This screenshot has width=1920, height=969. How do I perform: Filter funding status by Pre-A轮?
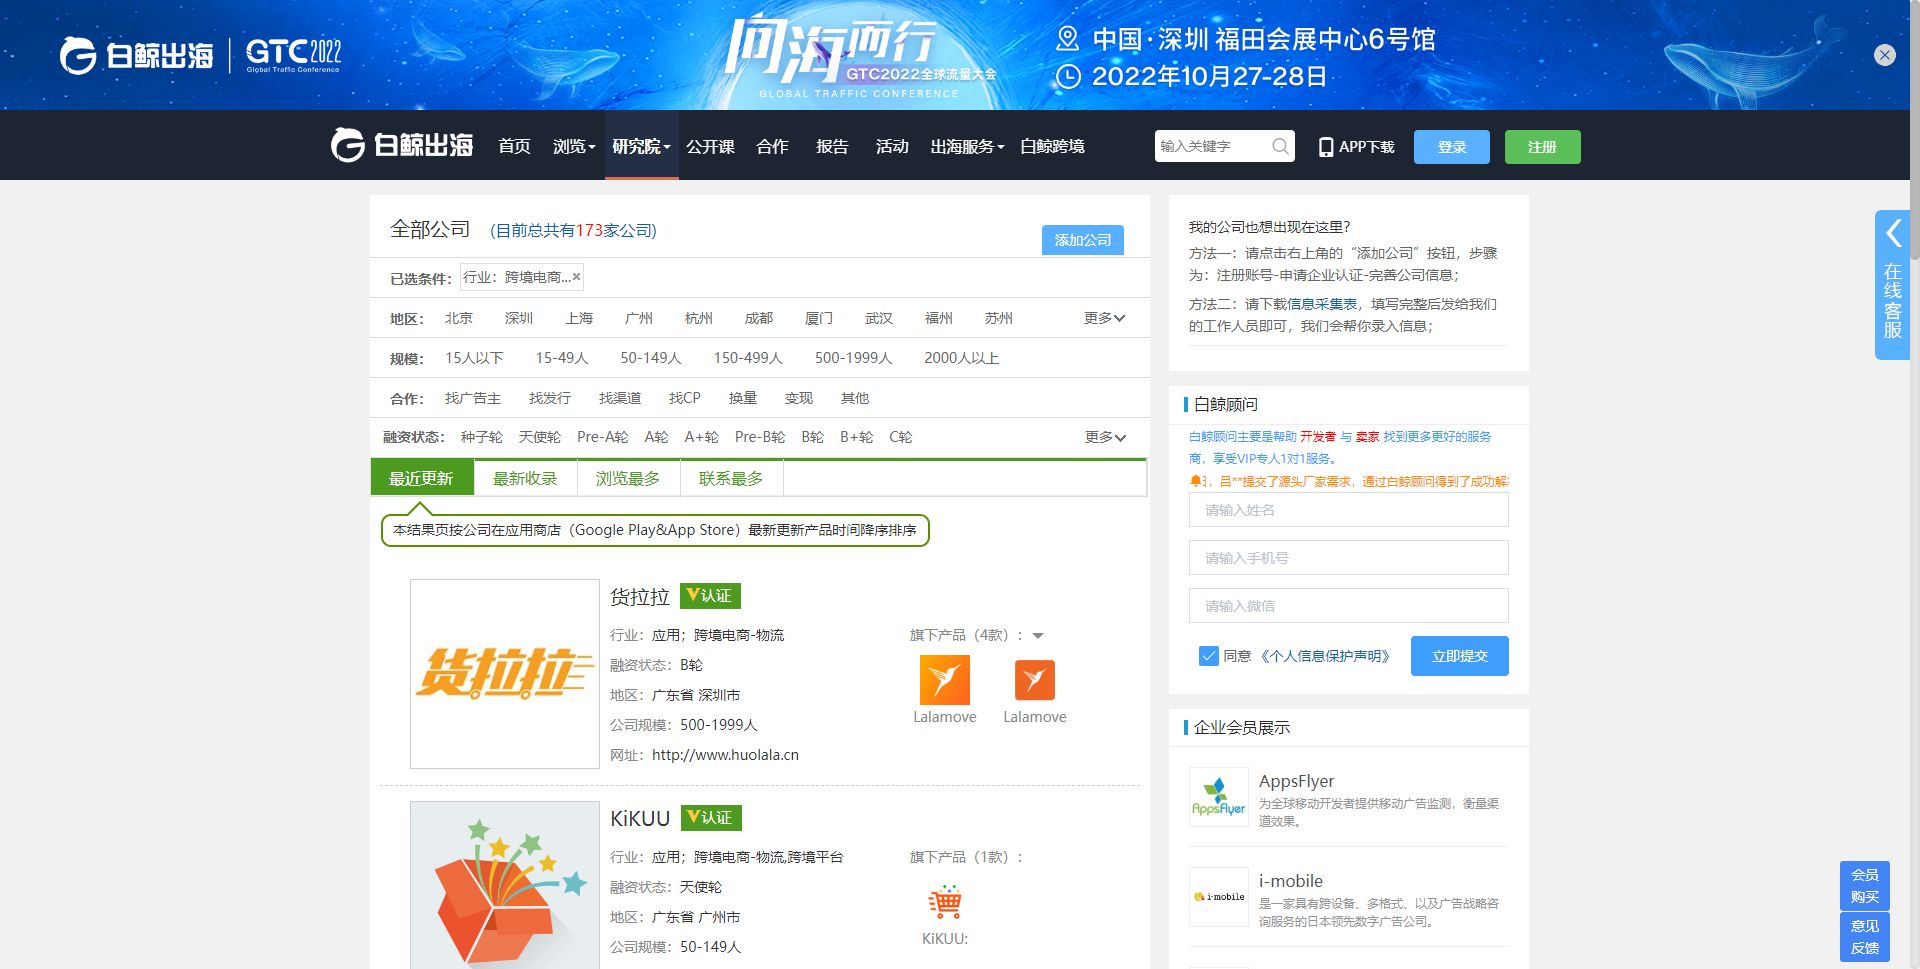(x=603, y=437)
